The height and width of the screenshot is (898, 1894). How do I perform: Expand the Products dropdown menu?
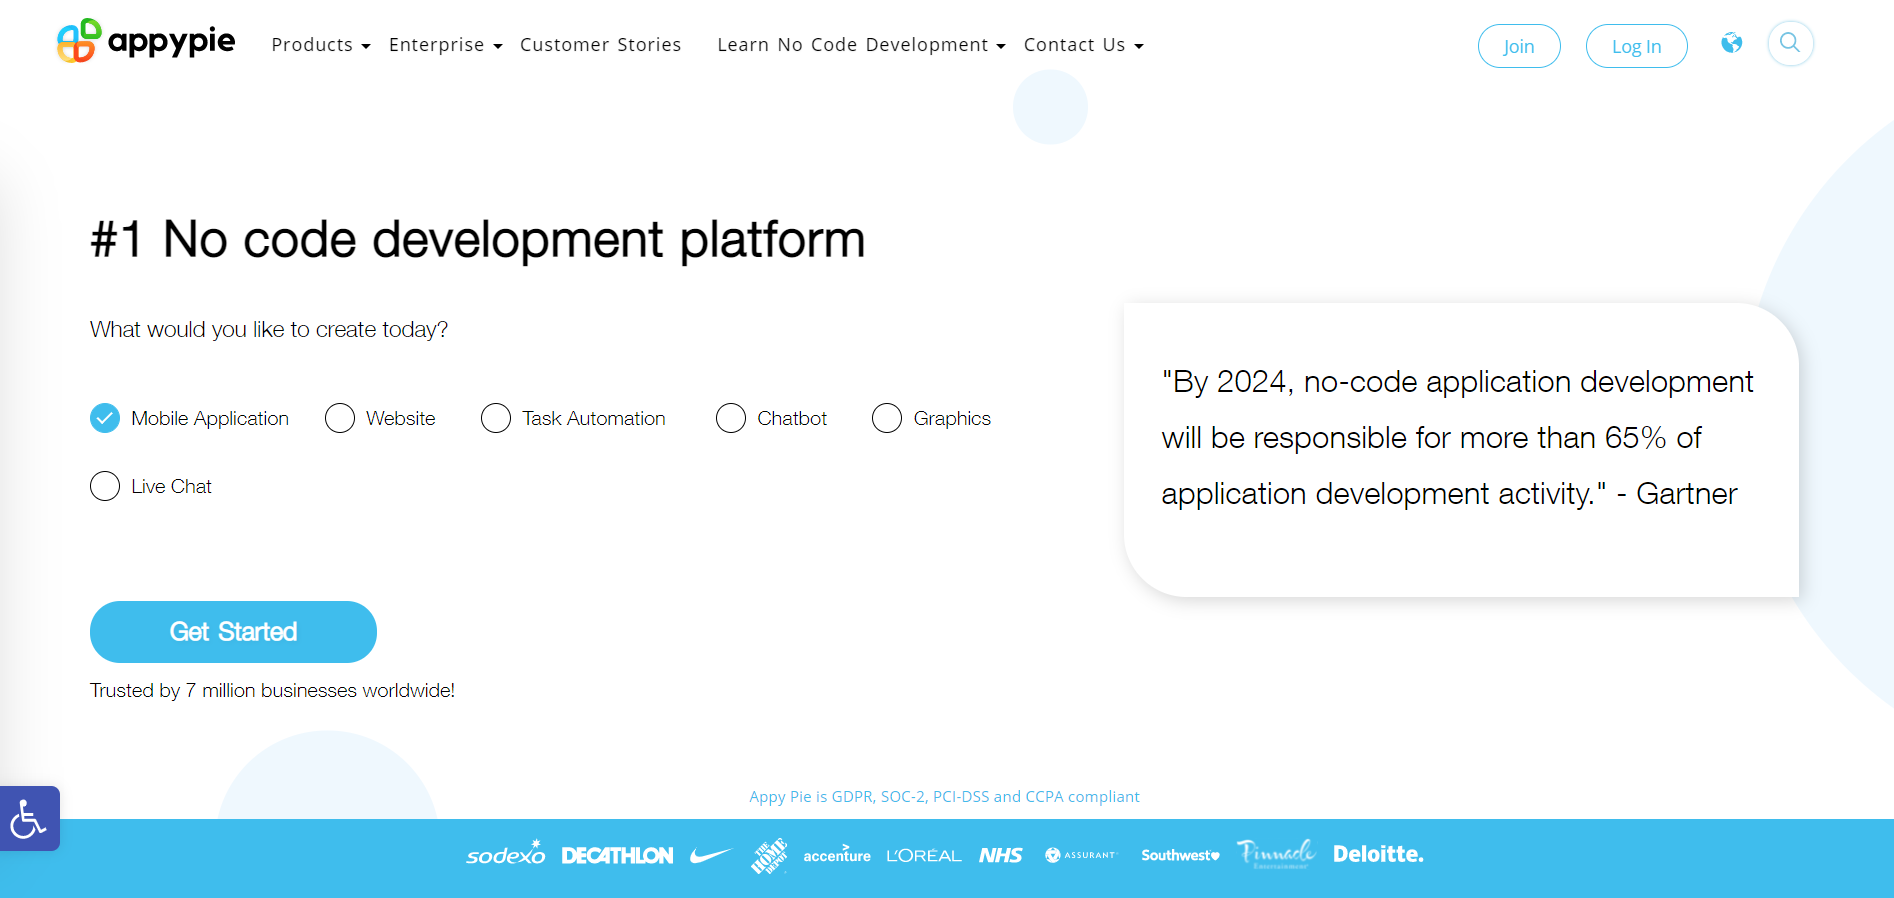coord(321,45)
